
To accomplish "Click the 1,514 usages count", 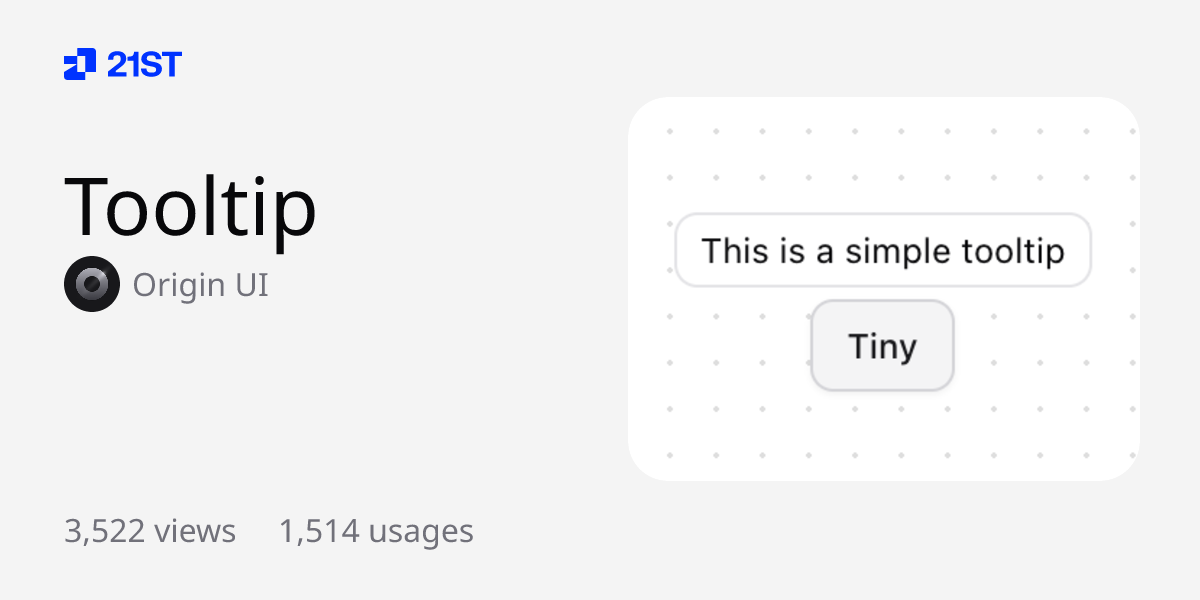I will click(376, 531).
